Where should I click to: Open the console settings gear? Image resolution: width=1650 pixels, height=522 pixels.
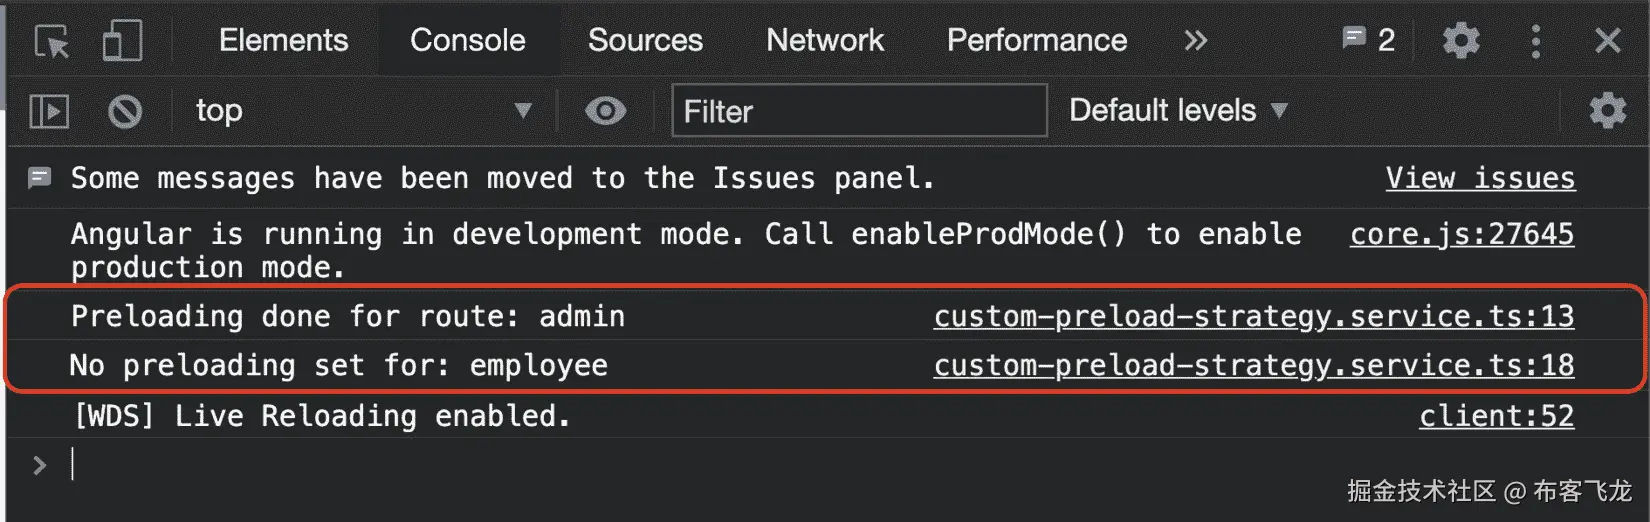(x=1607, y=111)
